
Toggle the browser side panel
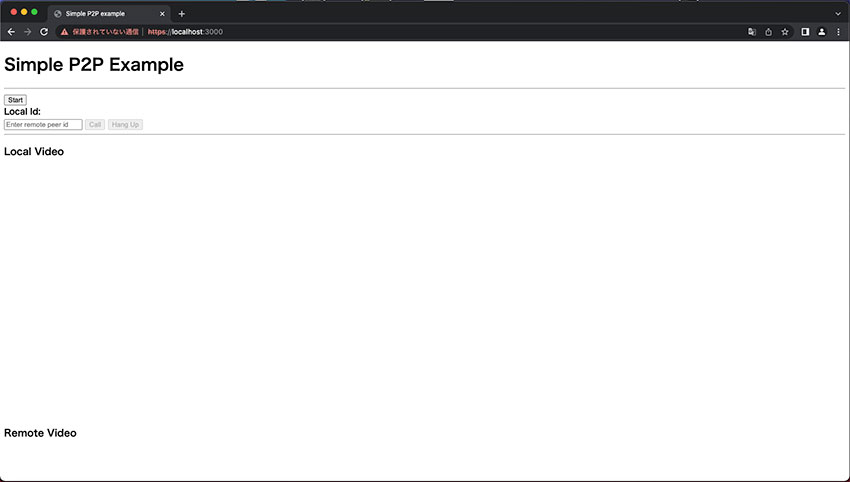(x=805, y=32)
